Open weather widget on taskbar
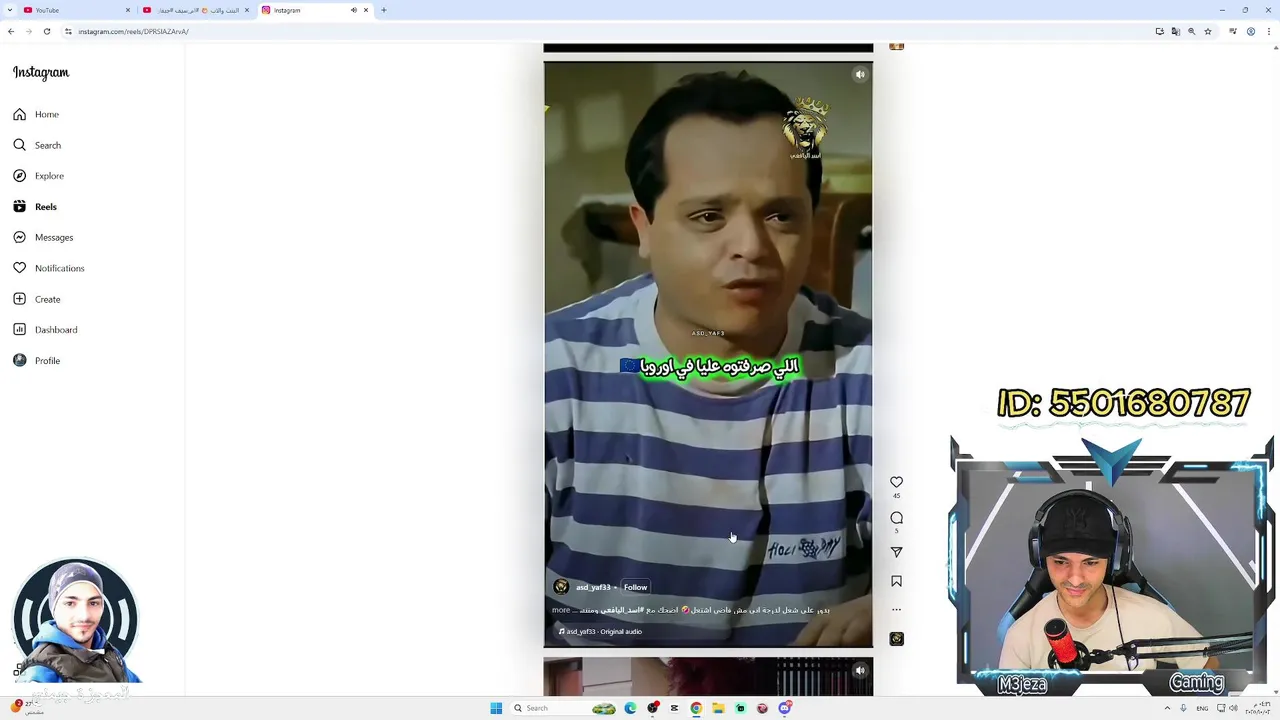The image size is (1280, 720). coord(28,707)
